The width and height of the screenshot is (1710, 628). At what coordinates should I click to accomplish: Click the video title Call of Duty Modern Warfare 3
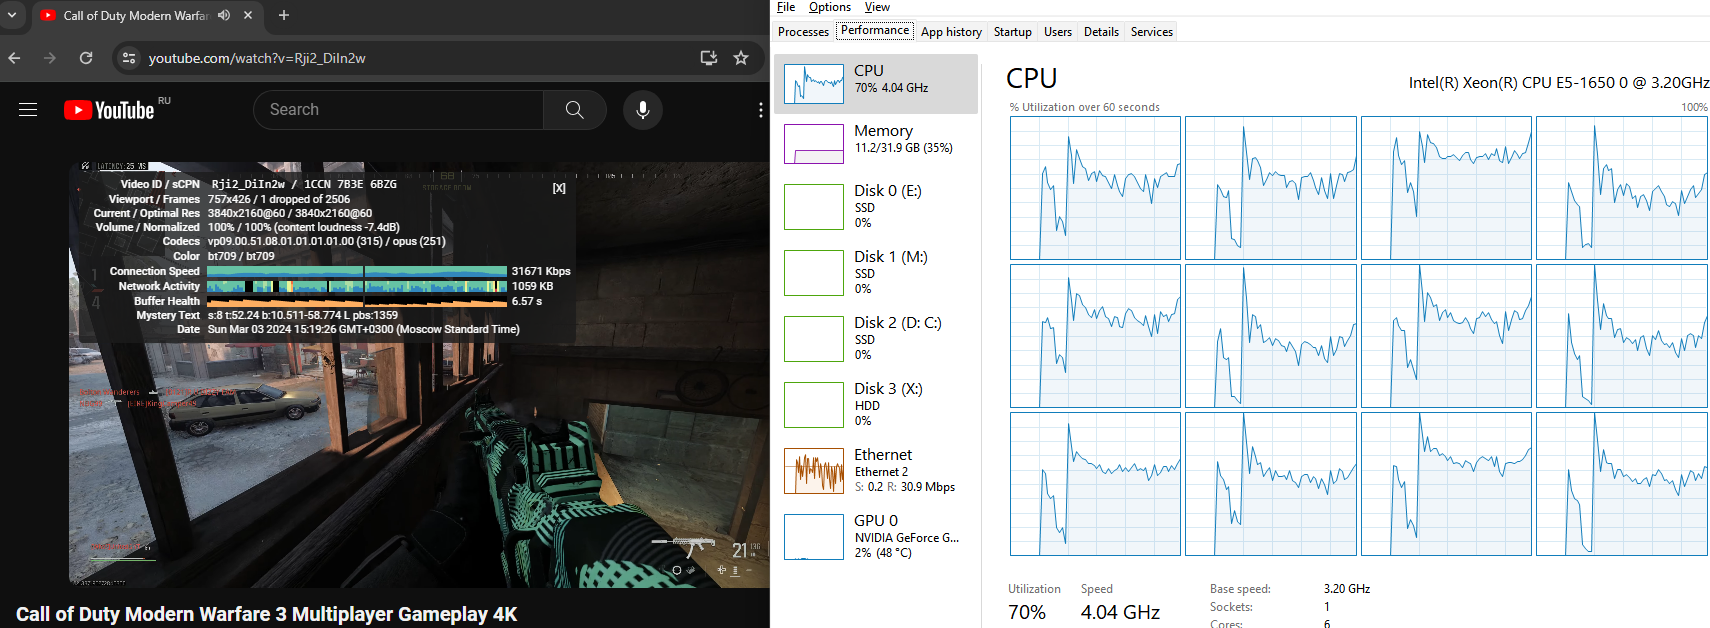(266, 614)
